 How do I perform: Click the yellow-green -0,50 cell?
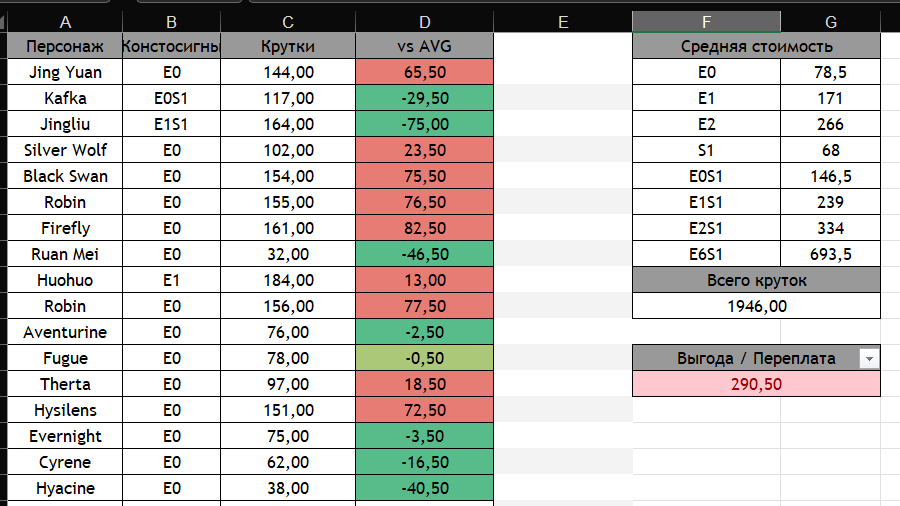click(x=425, y=358)
